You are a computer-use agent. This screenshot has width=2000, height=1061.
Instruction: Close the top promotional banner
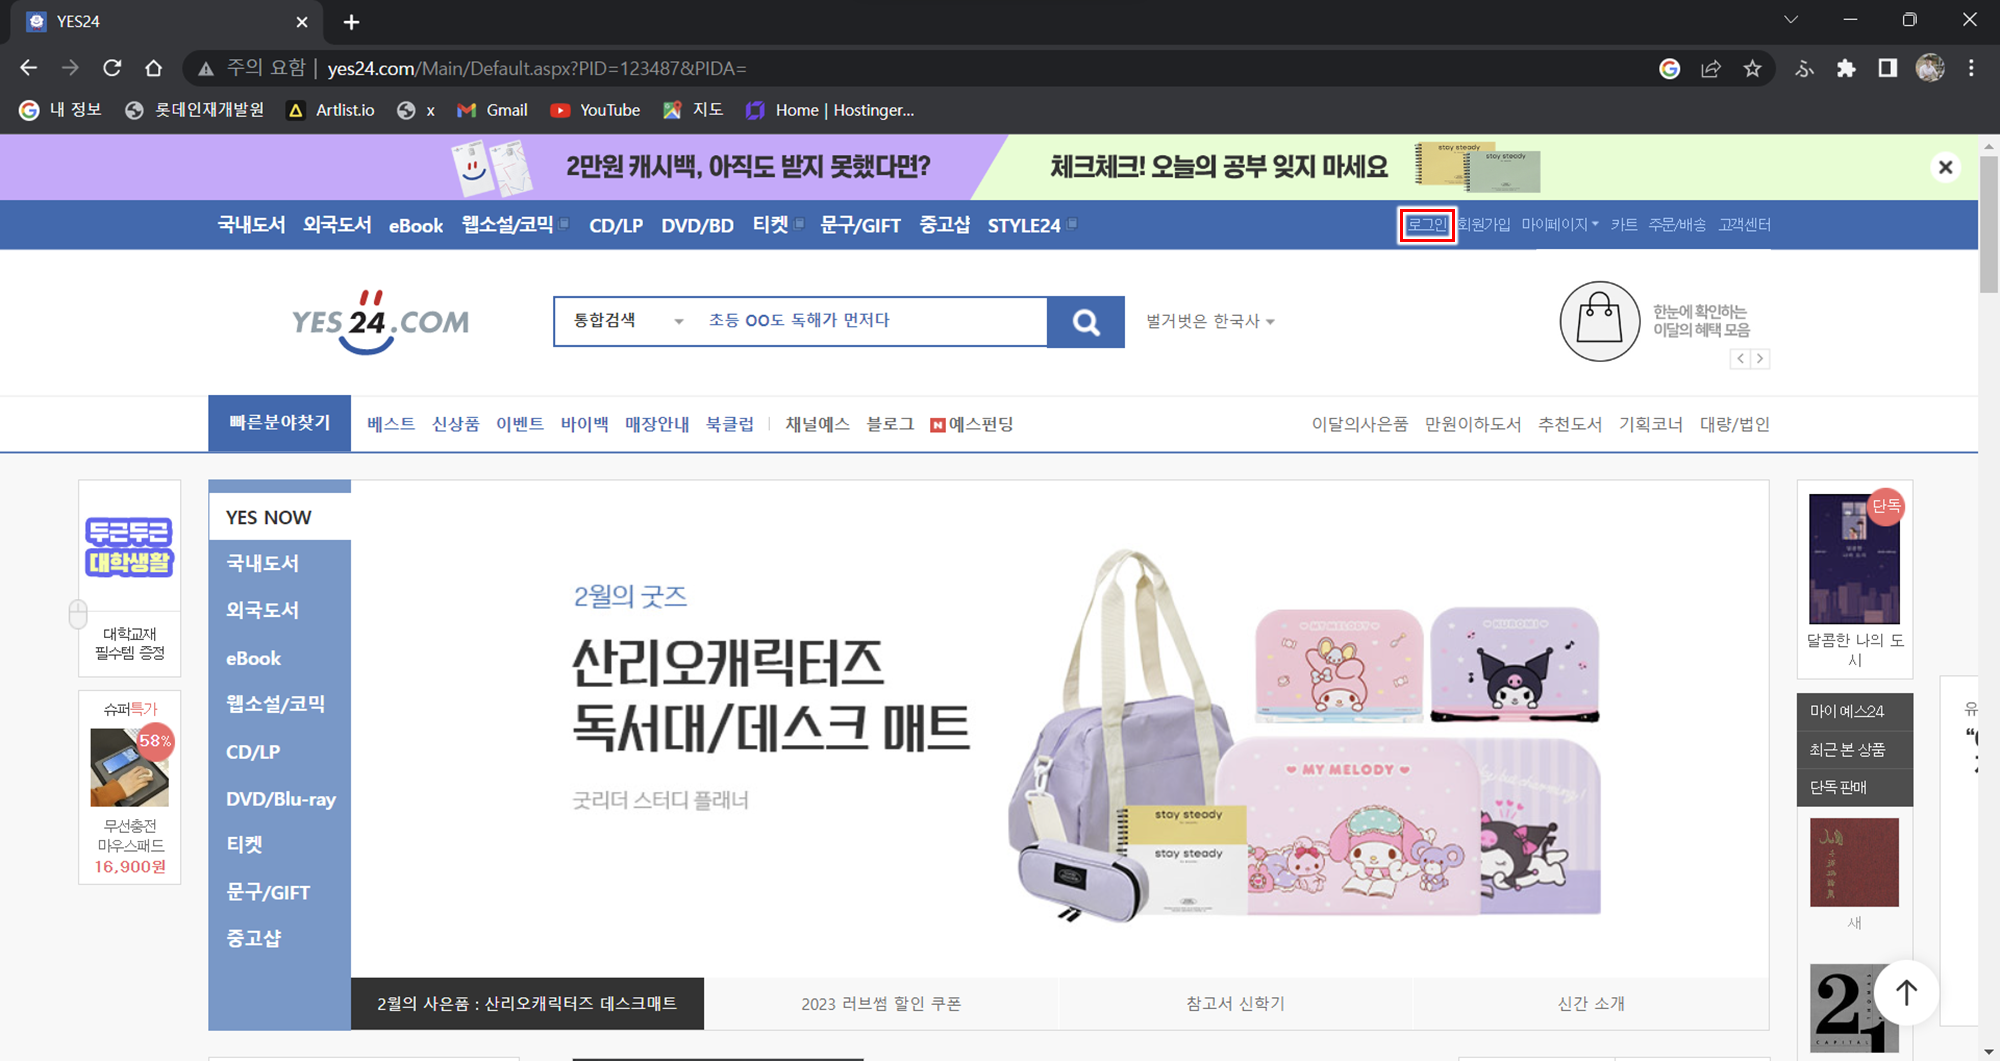click(1945, 167)
